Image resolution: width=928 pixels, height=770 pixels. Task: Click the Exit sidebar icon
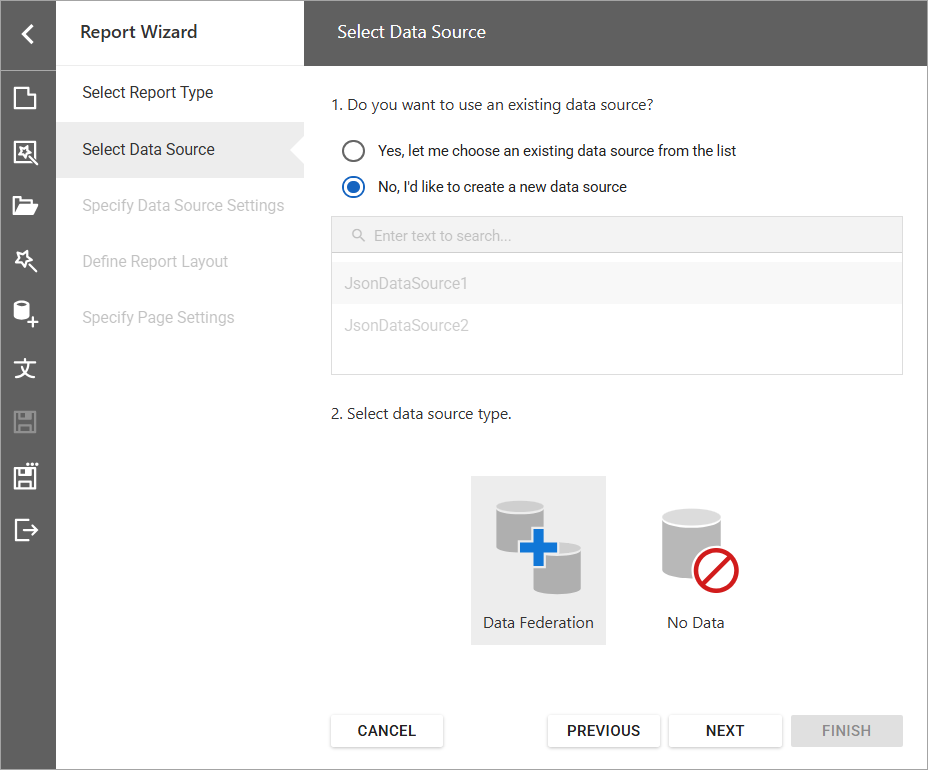[25, 529]
